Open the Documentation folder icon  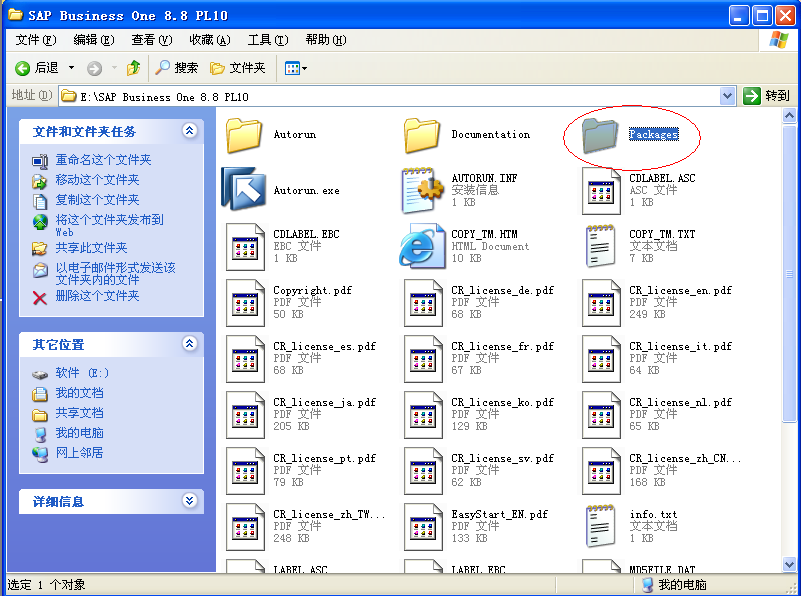click(421, 135)
